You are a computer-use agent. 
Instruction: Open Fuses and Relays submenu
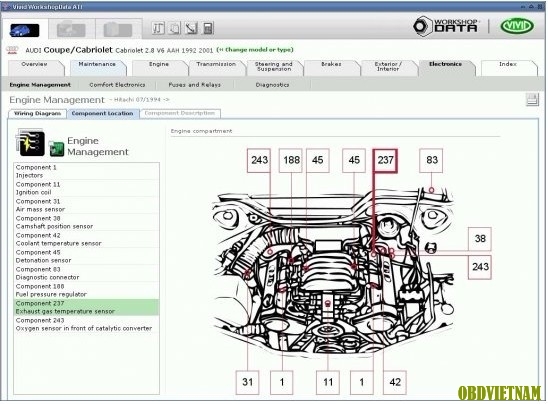195,85
